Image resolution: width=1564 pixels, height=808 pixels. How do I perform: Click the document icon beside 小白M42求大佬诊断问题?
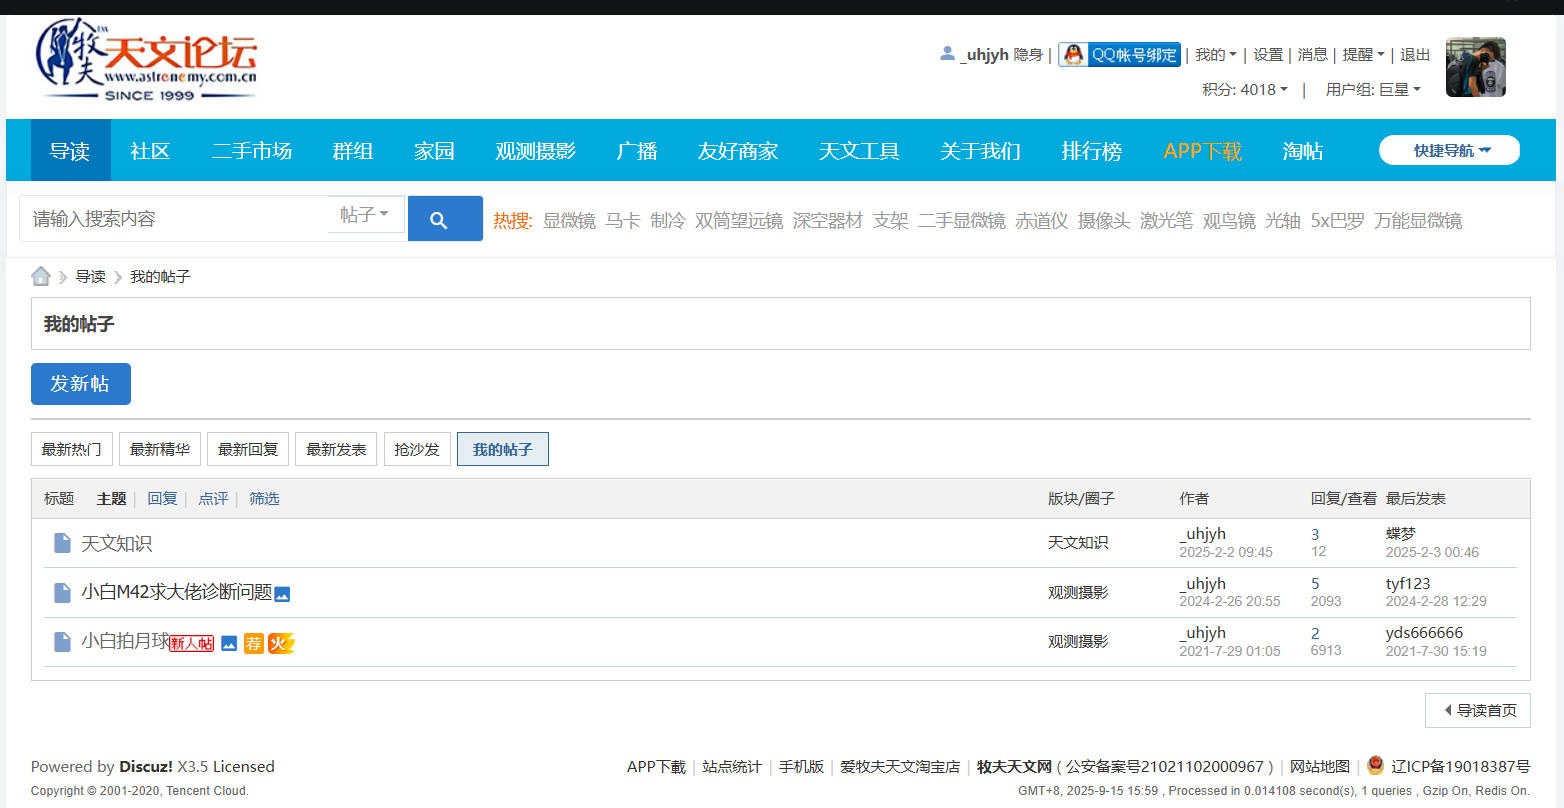(x=62, y=593)
